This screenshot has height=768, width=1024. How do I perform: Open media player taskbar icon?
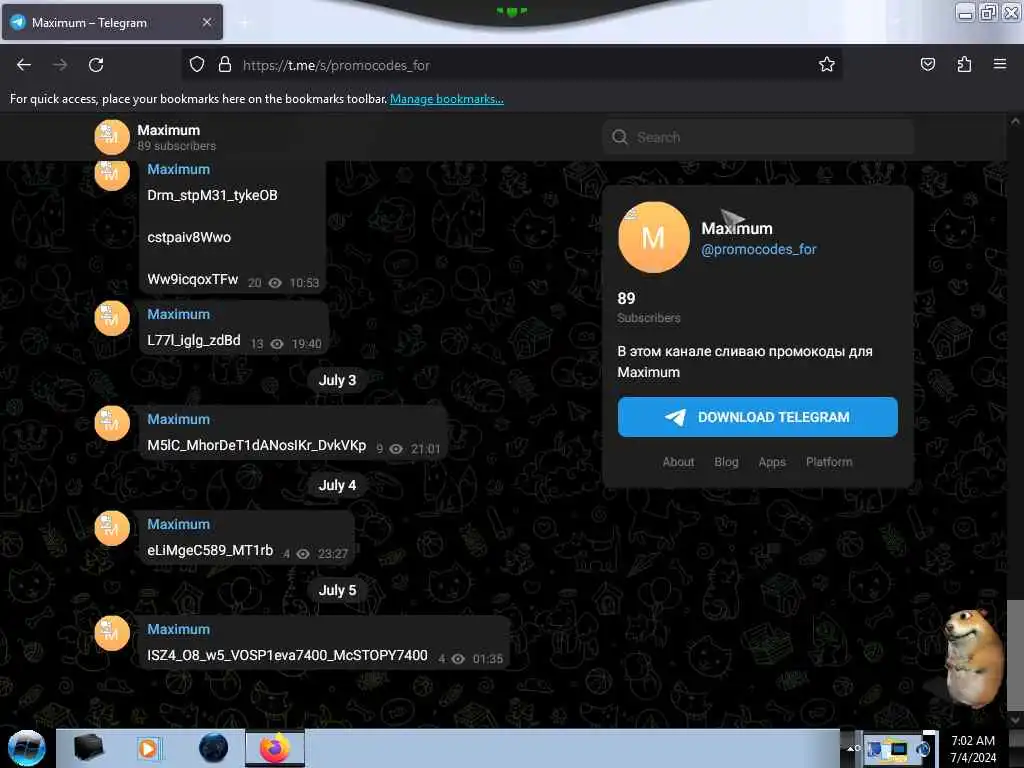148,748
